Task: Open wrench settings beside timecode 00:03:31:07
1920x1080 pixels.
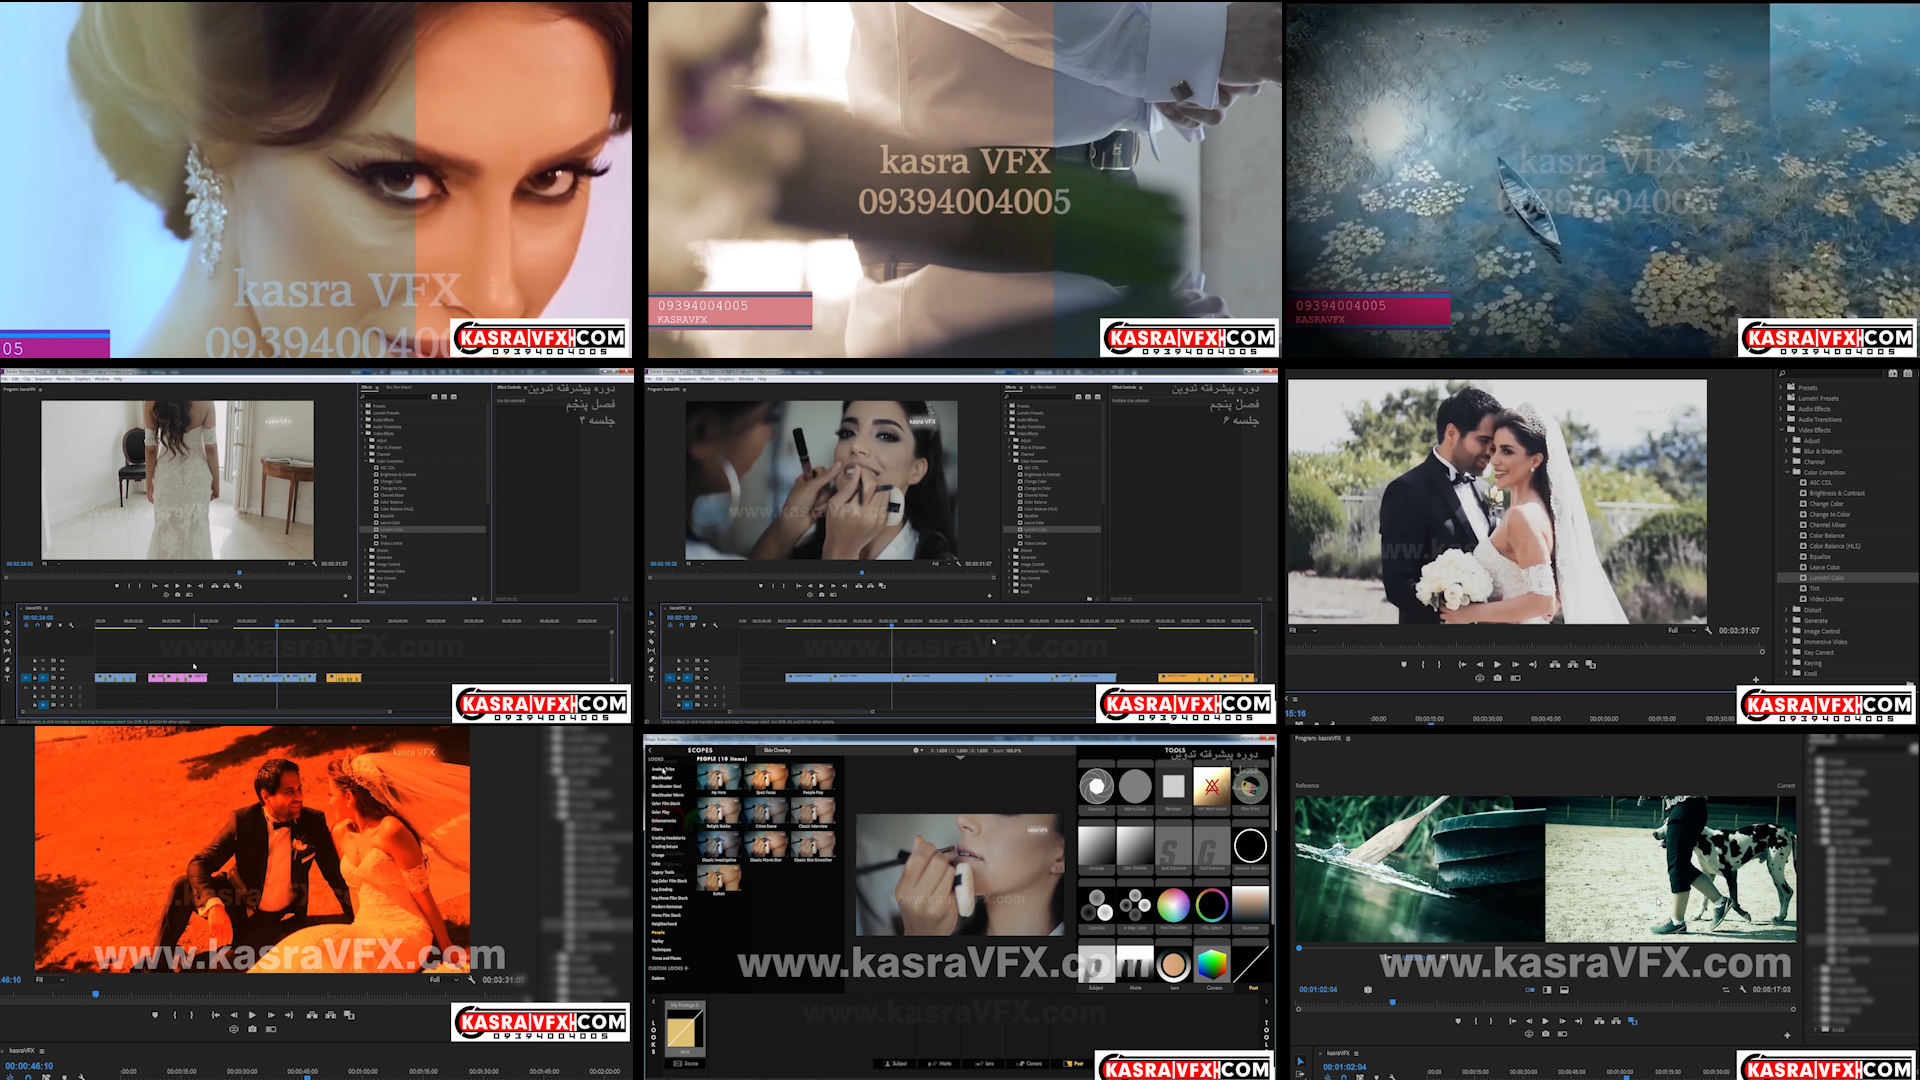Action: click(x=1708, y=630)
